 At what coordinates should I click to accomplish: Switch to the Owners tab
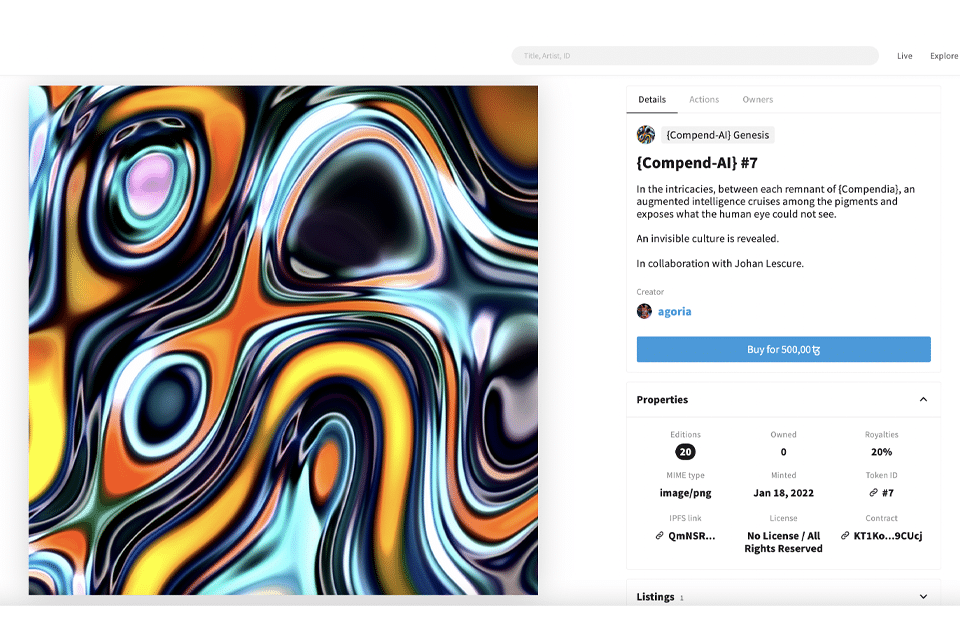coord(757,99)
